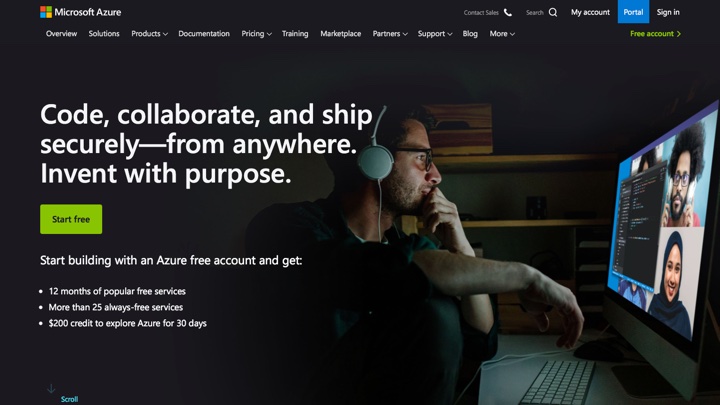Click the Scroll down arrow icon
Image resolution: width=720 pixels, height=405 pixels.
pyautogui.click(x=51, y=388)
